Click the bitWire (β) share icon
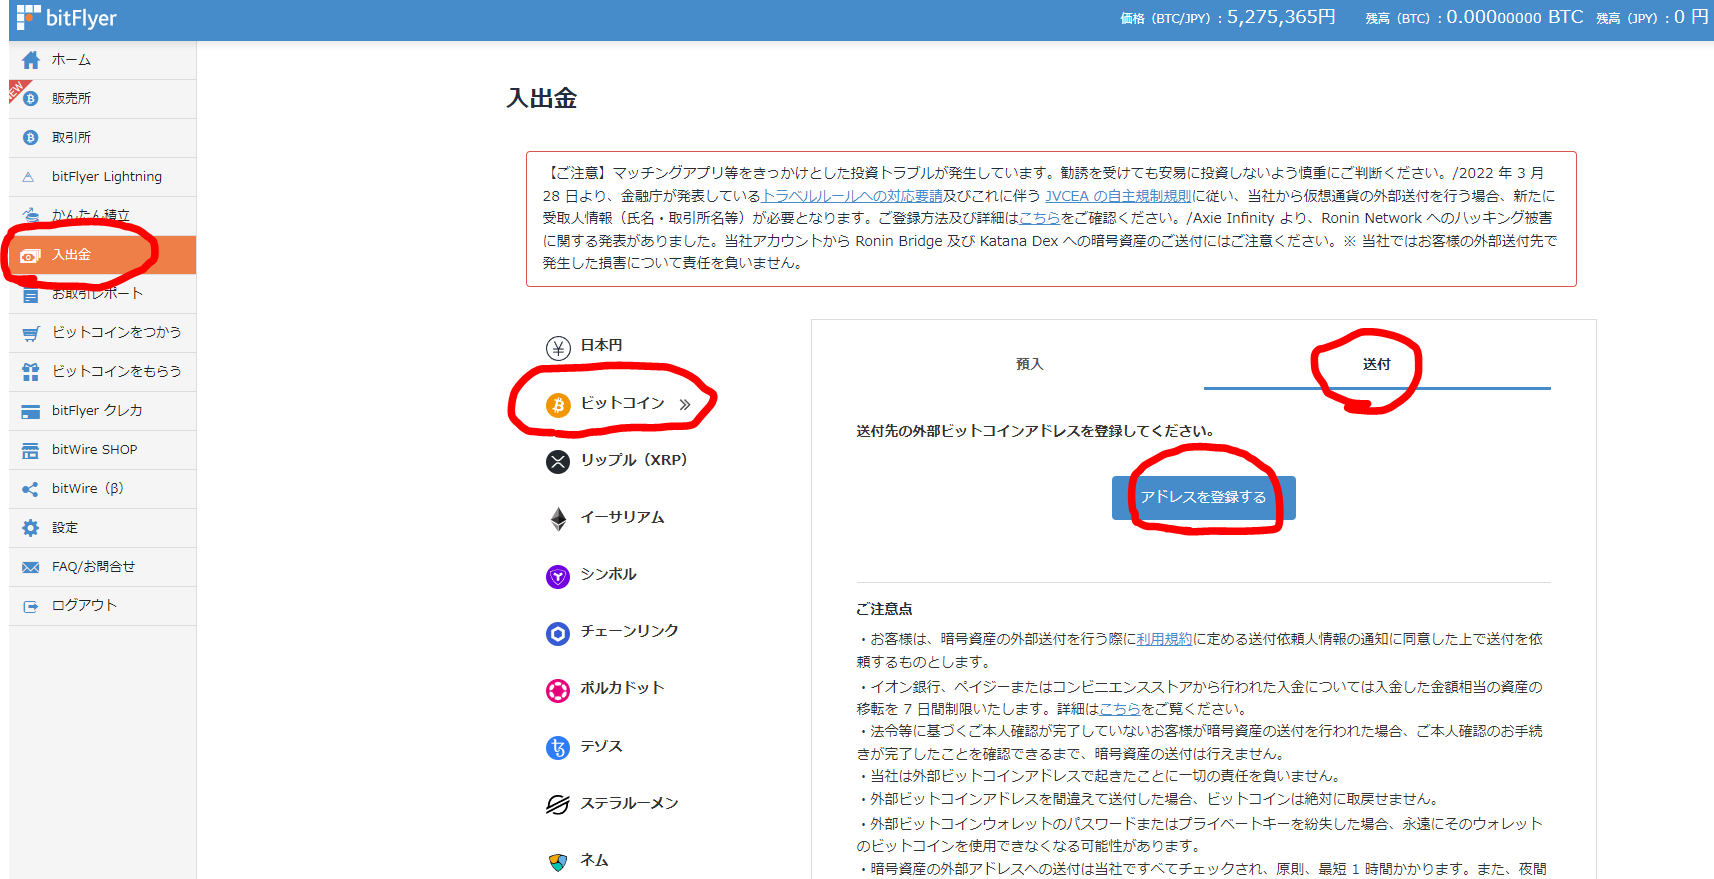This screenshot has height=879, width=1714. 31,489
